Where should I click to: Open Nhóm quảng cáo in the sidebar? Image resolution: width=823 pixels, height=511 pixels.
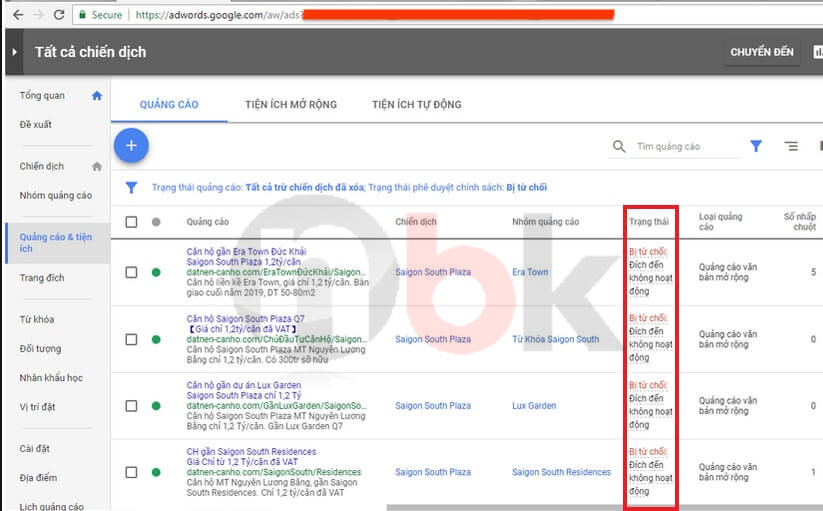tap(56, 195)
